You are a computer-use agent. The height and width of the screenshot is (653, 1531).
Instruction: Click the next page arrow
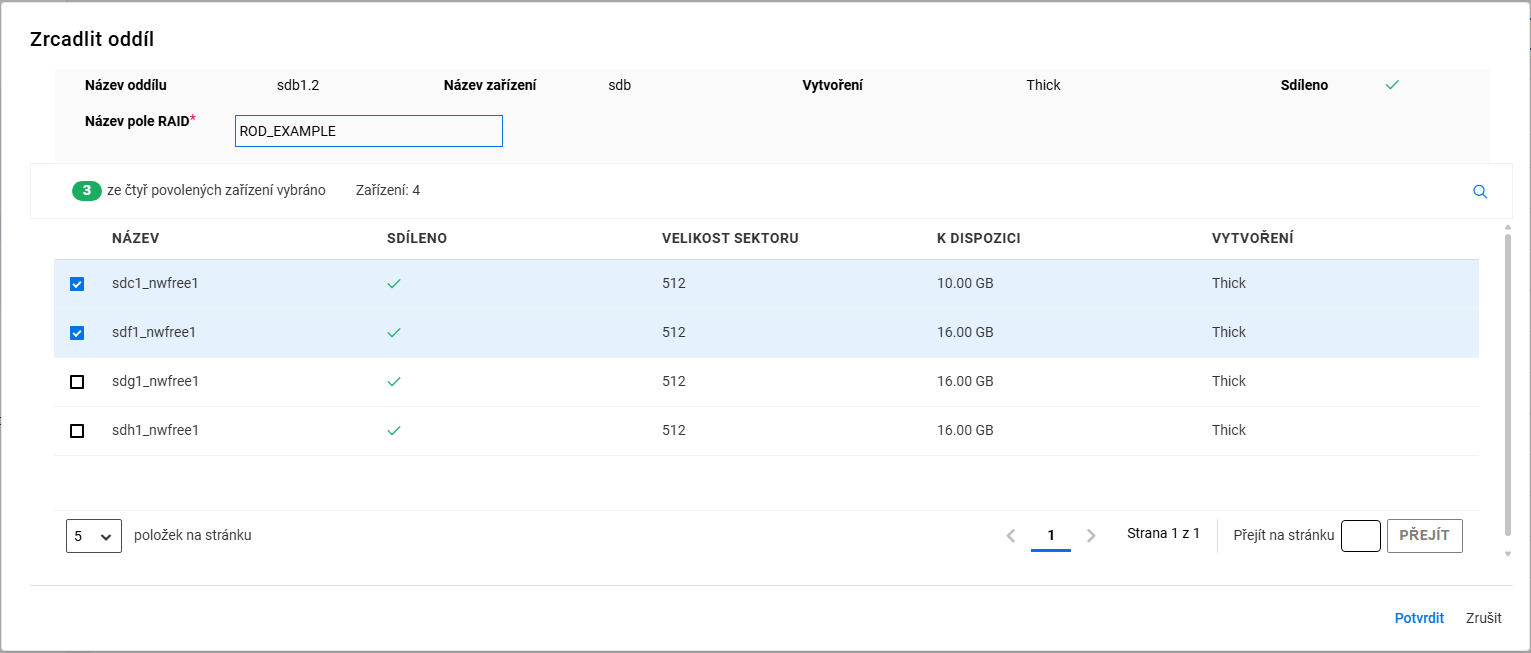tap(1091, 536)
